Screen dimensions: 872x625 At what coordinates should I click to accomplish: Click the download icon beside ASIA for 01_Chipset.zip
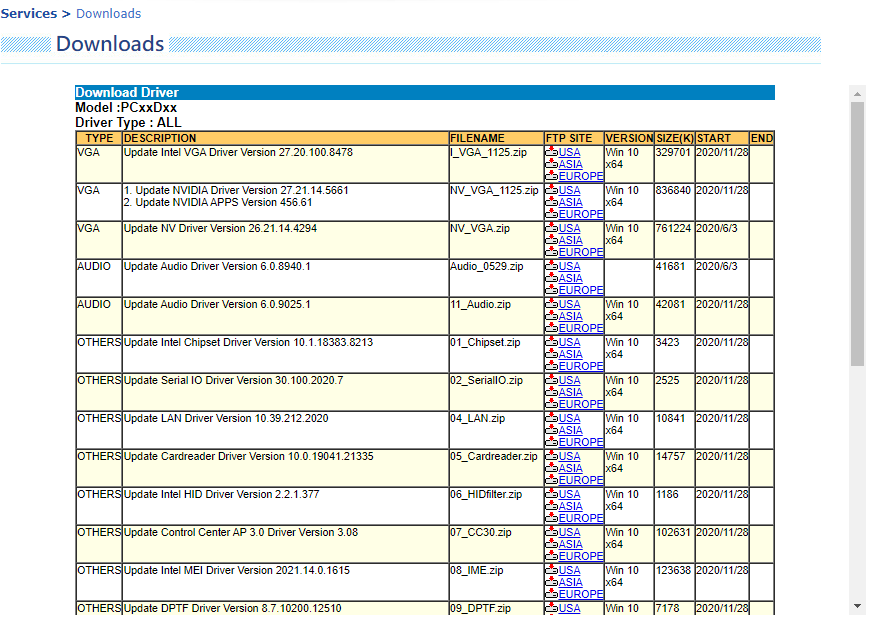click(x=551, y=354)
